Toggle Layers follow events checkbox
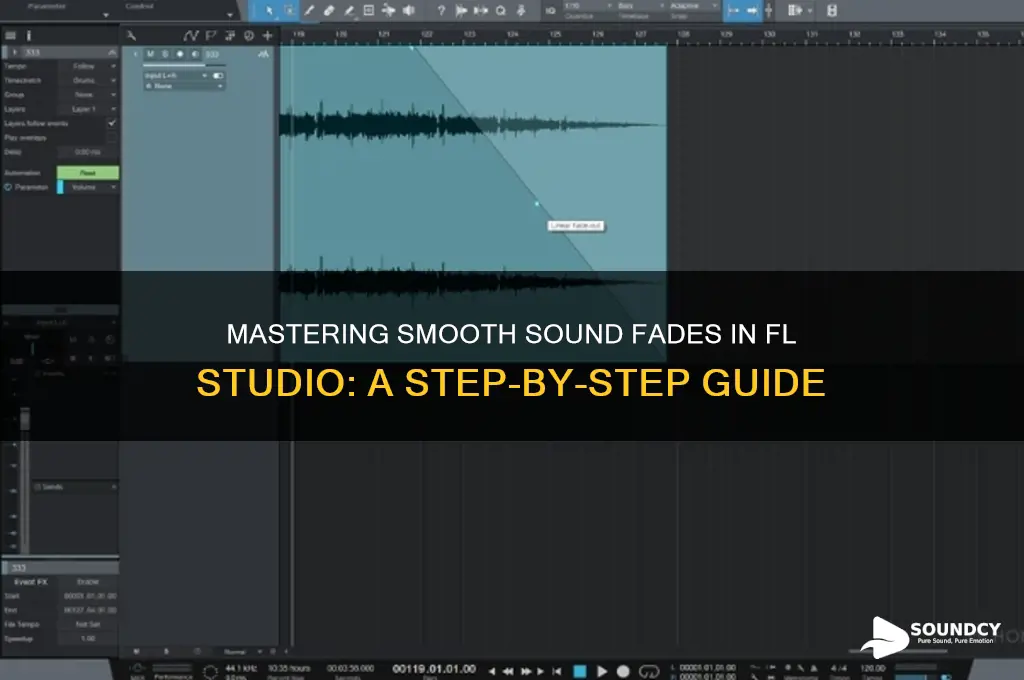The height and width of the screenshot is (680, 1024). pyautogui.click(x=112, y=123)
